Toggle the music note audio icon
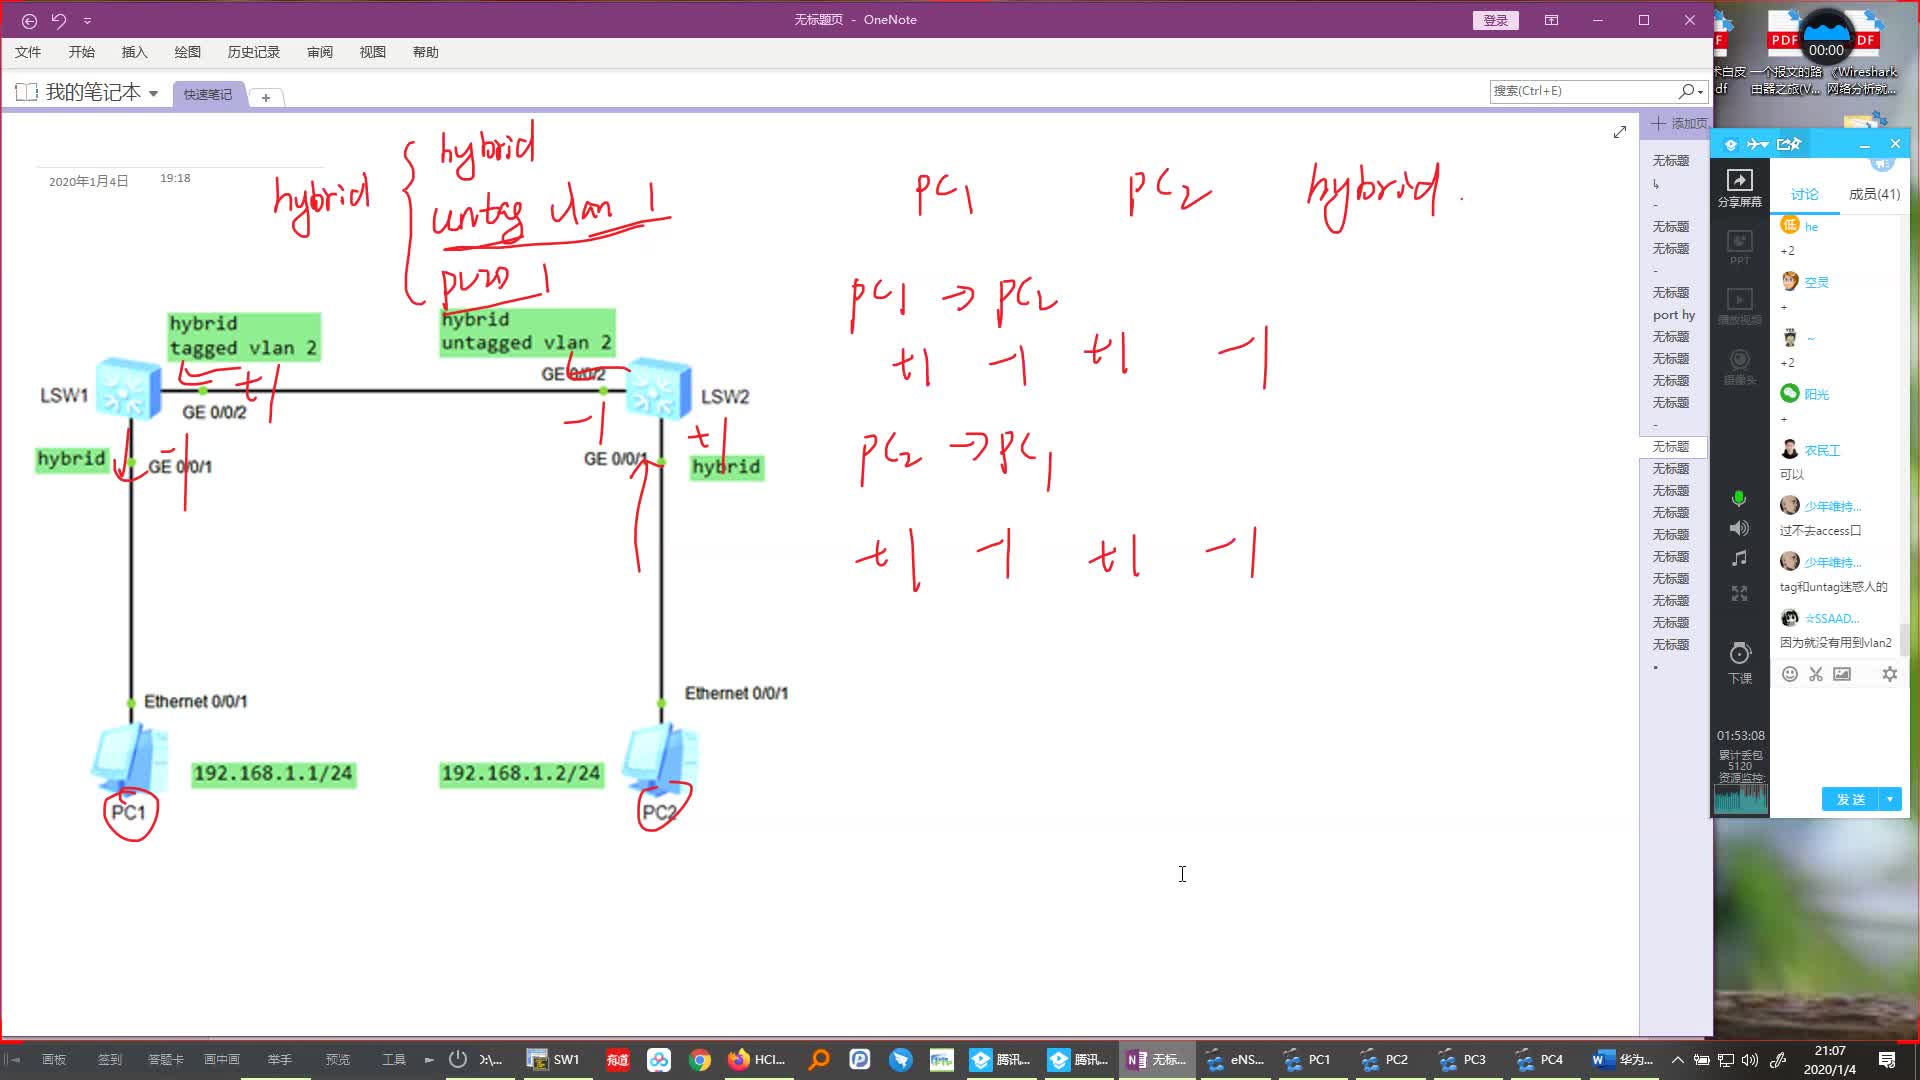Image resolution: width=1920 pixels, height=1080 pixels. pos(1739,559)
